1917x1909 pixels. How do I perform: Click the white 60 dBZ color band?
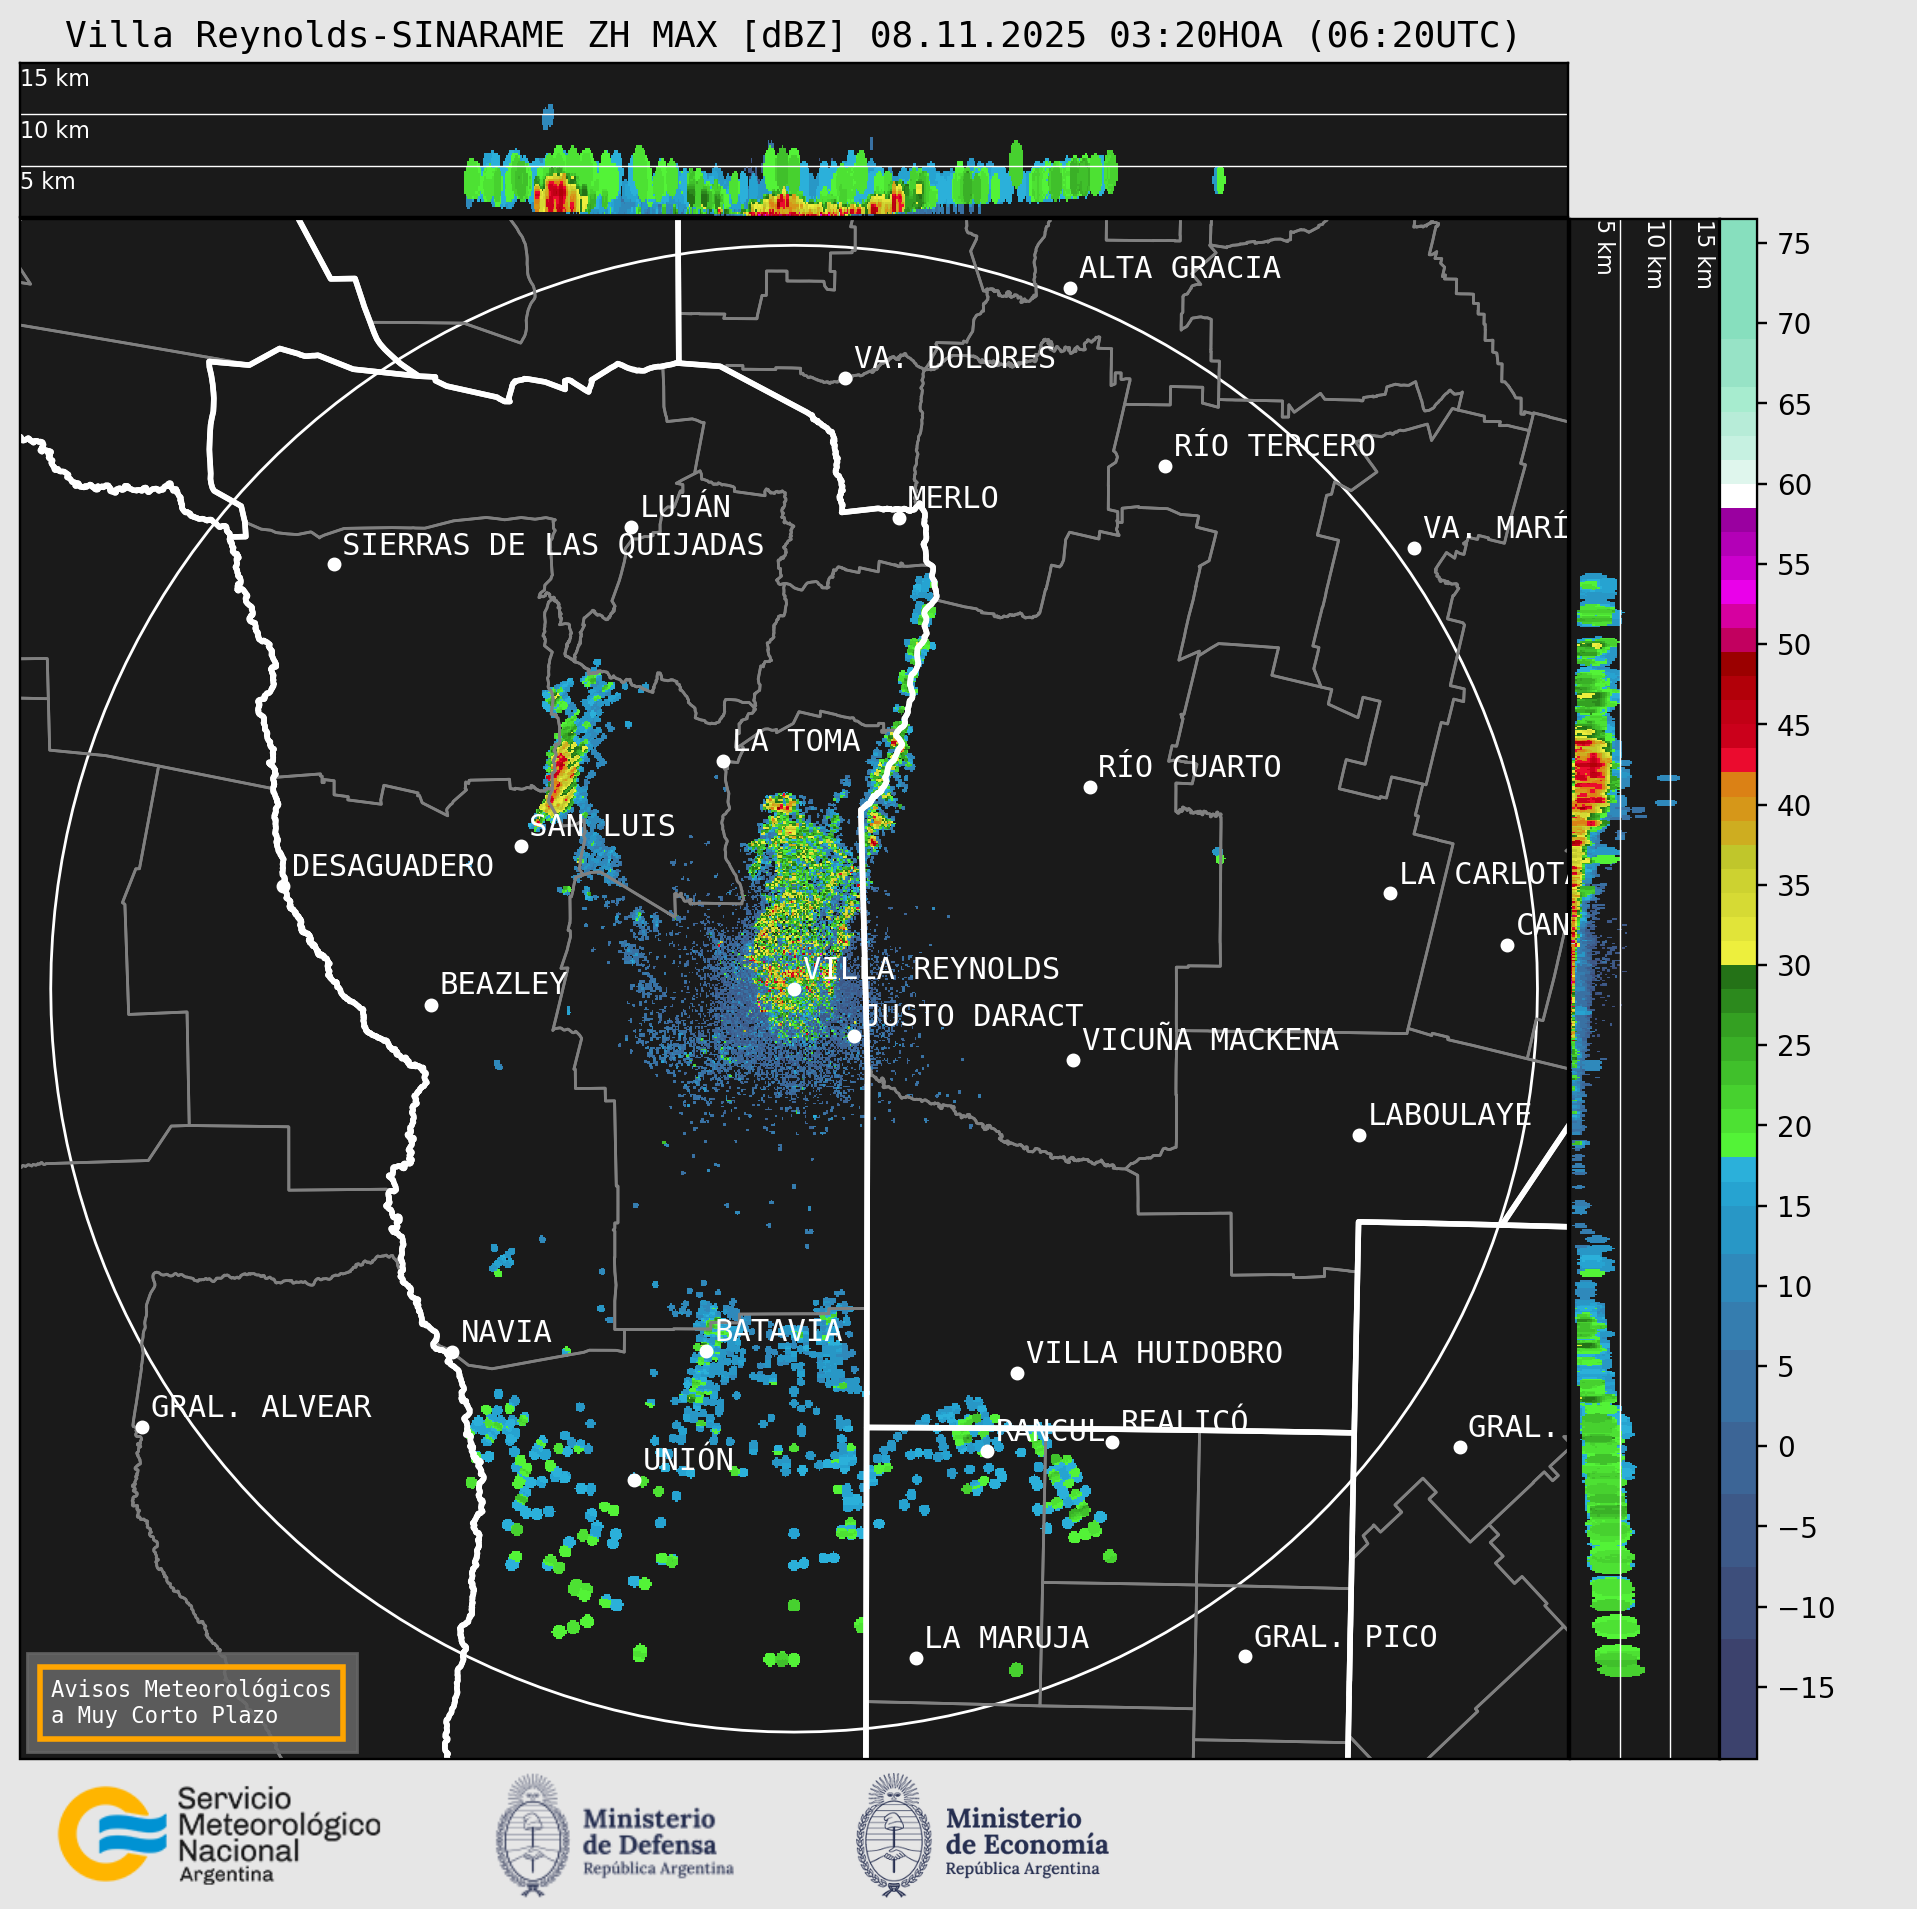1738,496
